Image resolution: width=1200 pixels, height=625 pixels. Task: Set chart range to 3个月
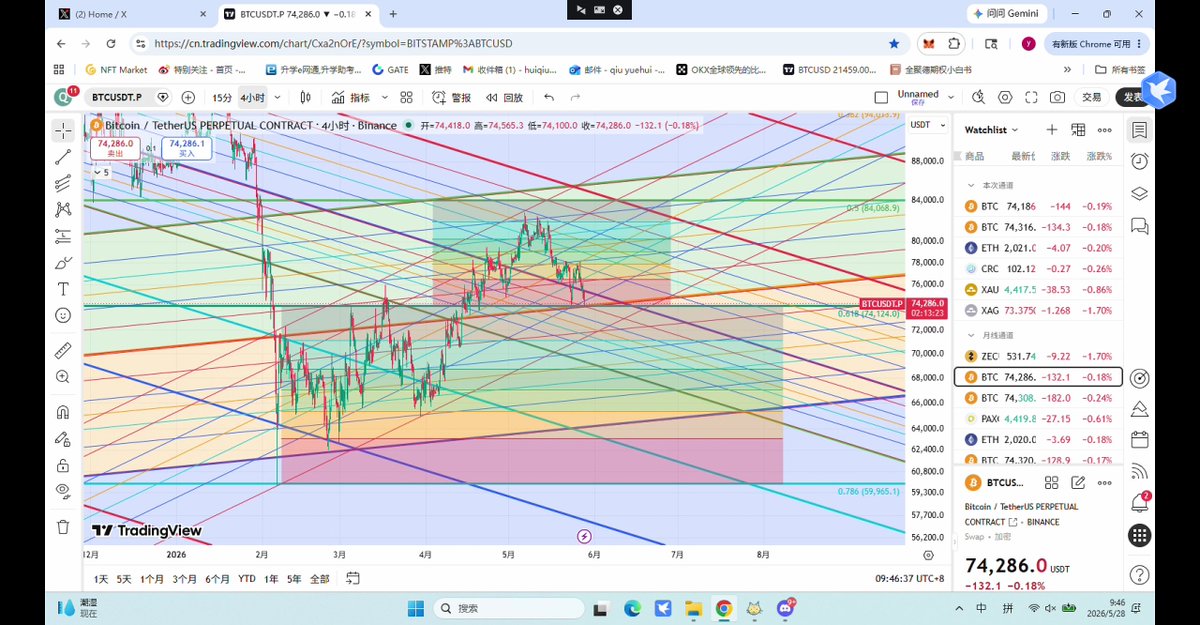184,579
